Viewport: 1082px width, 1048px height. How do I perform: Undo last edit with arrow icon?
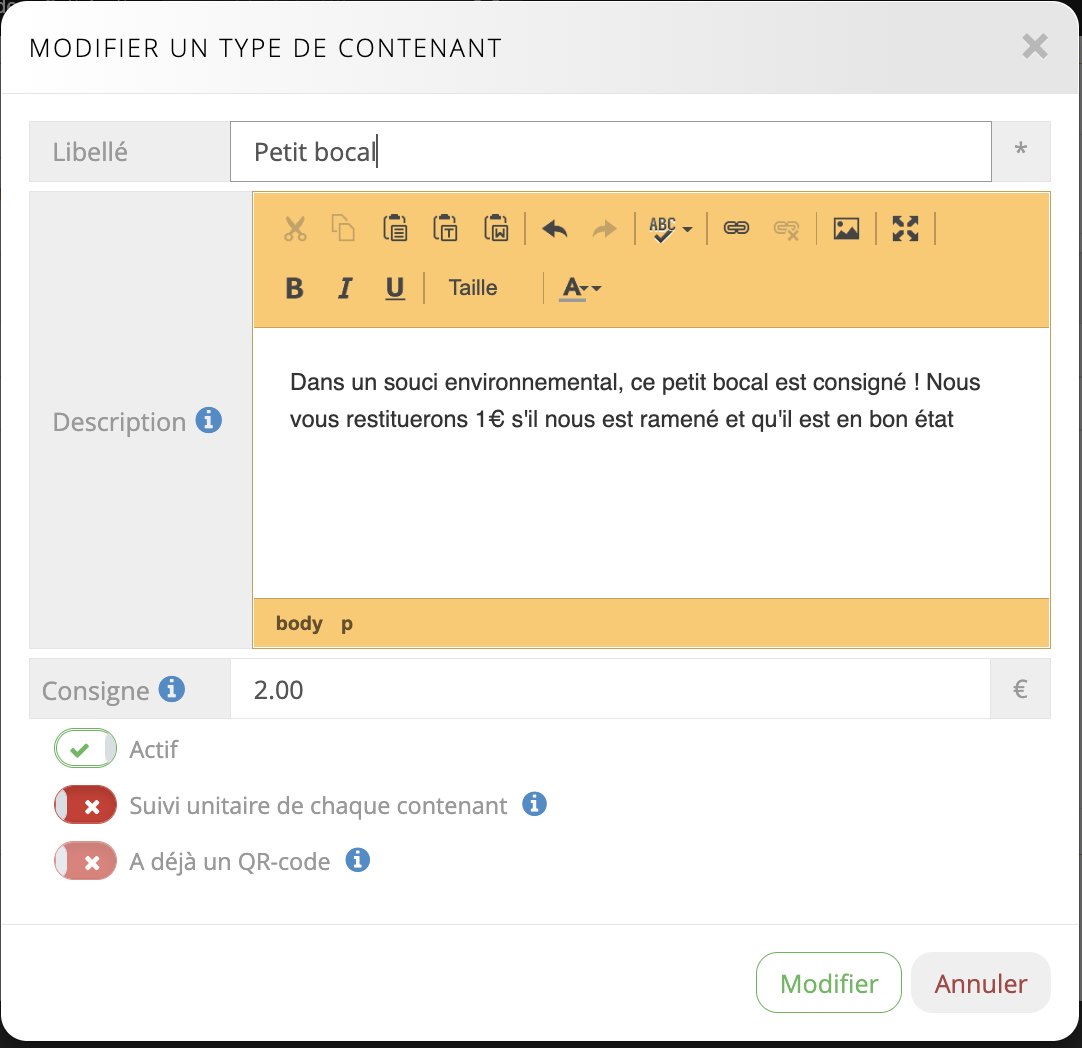(x=555, y=229)
